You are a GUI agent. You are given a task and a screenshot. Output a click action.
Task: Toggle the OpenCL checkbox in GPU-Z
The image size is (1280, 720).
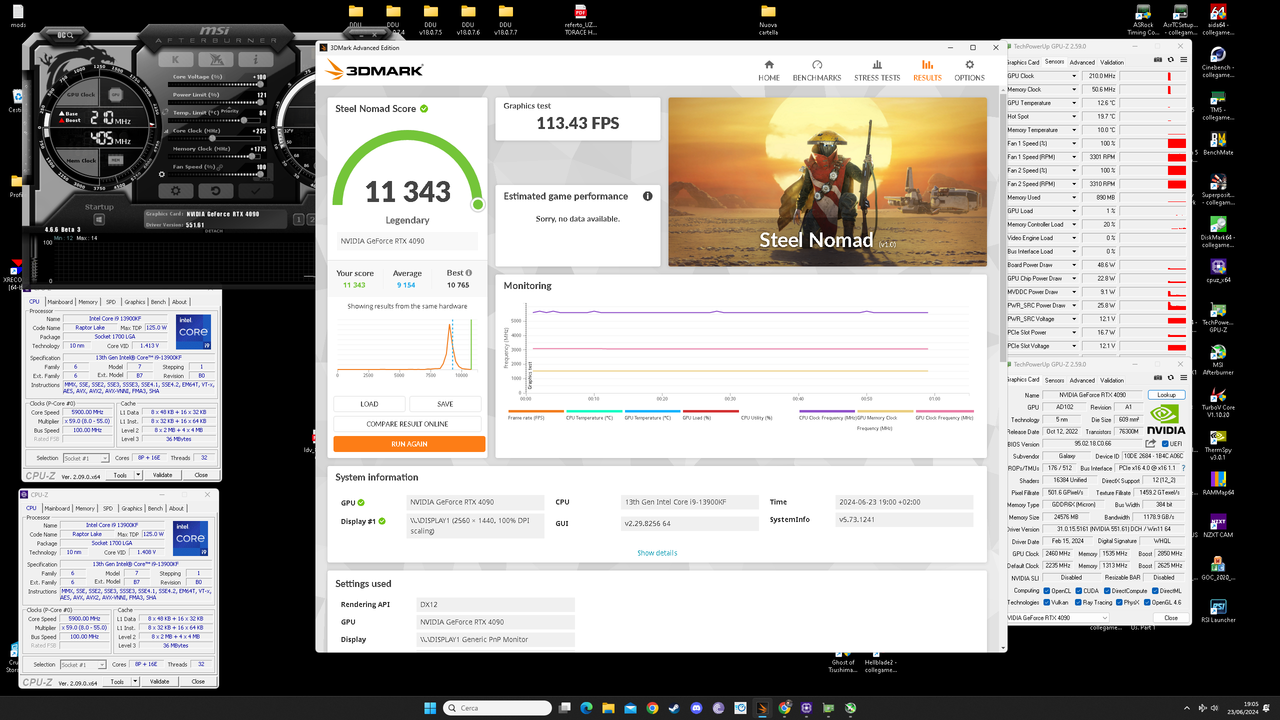coord(1047,591)
